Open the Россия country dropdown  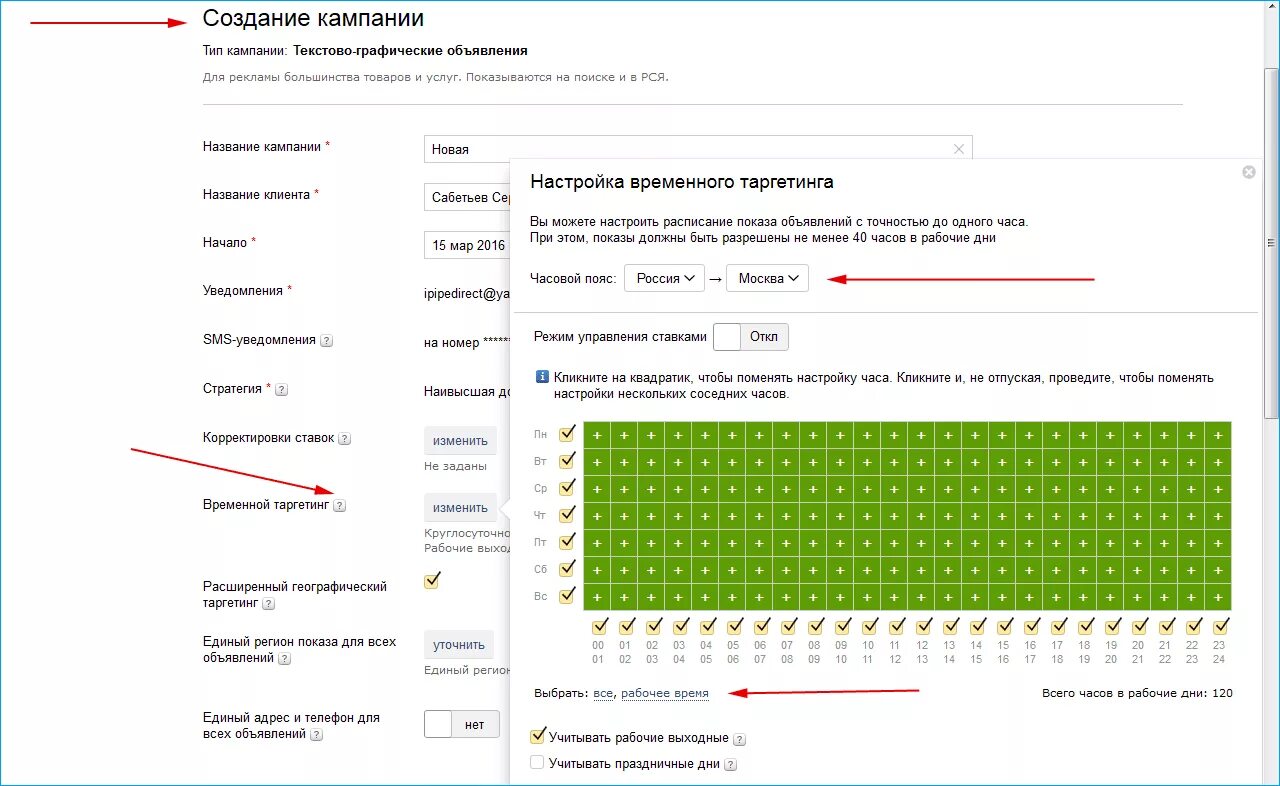664,278
